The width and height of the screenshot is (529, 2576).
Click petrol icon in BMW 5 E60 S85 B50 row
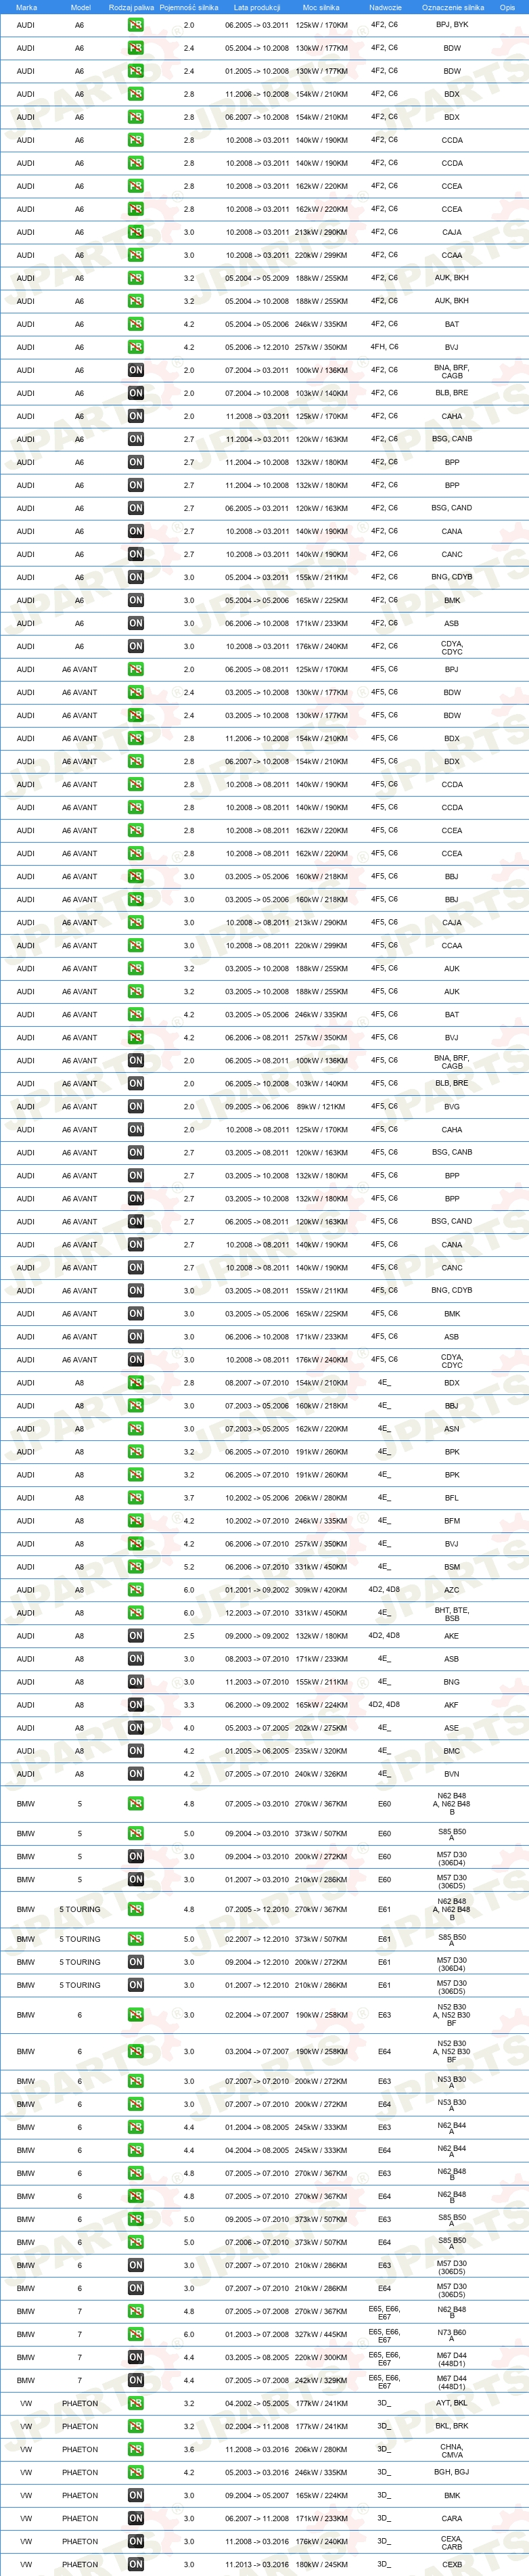(x=135, y=1833)
